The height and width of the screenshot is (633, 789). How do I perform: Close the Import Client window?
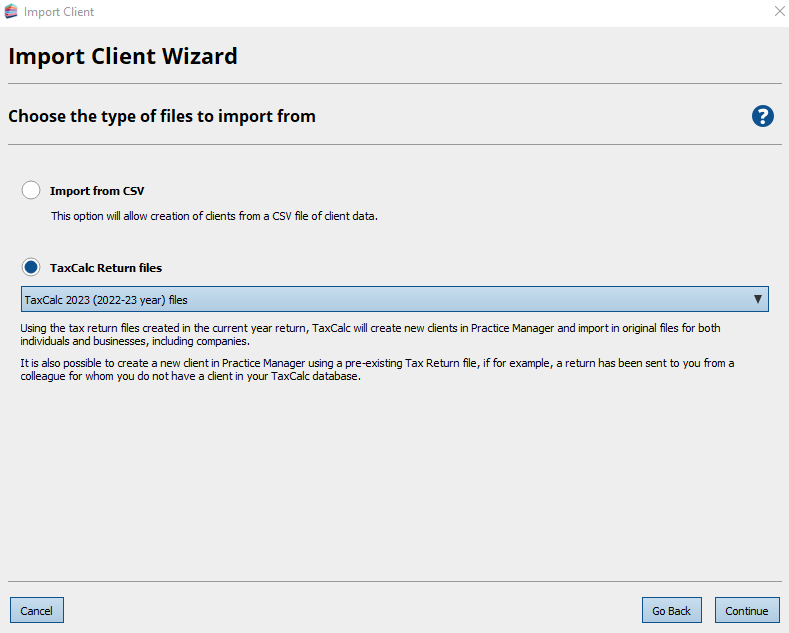pos(779,12)
